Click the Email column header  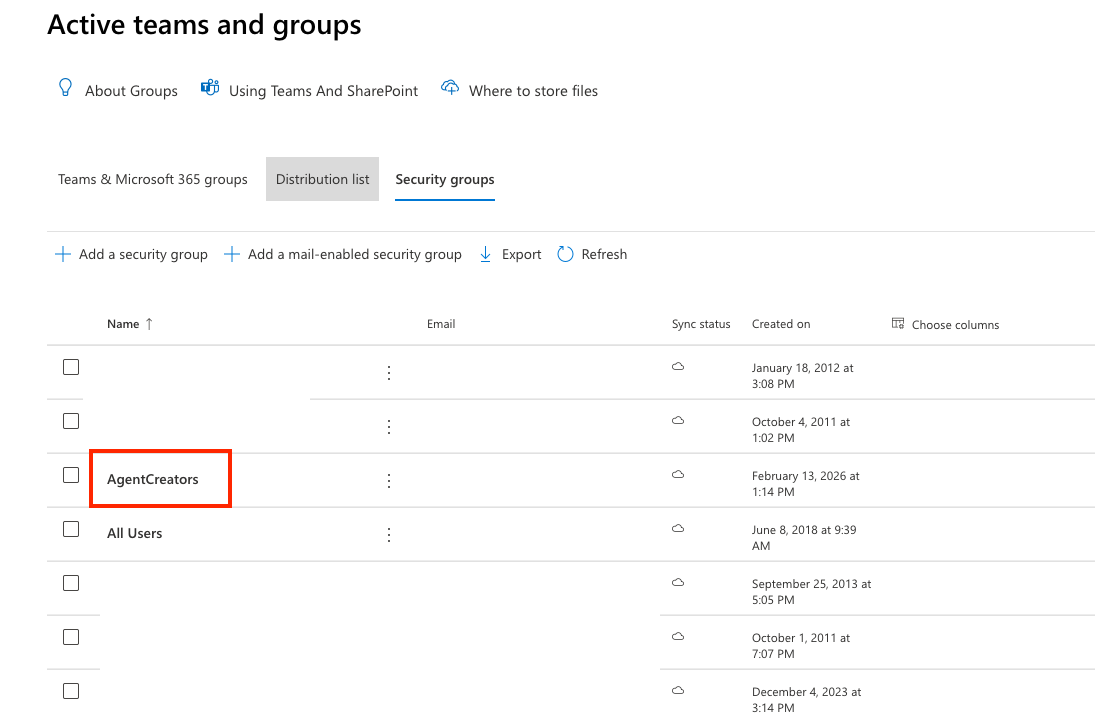441,323
